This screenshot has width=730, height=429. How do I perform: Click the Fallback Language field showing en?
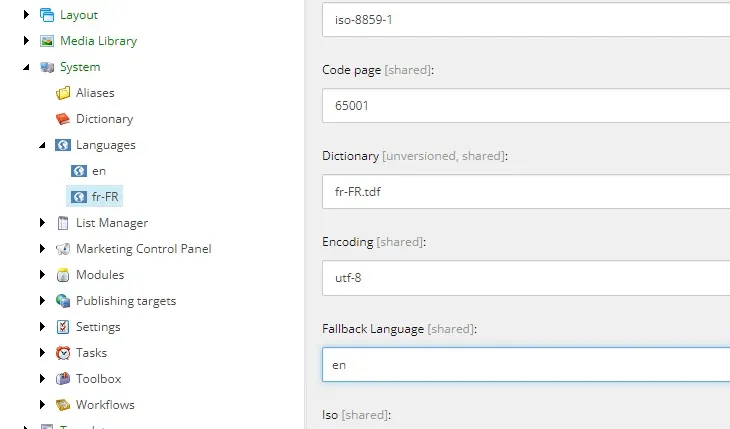point(526,365)
